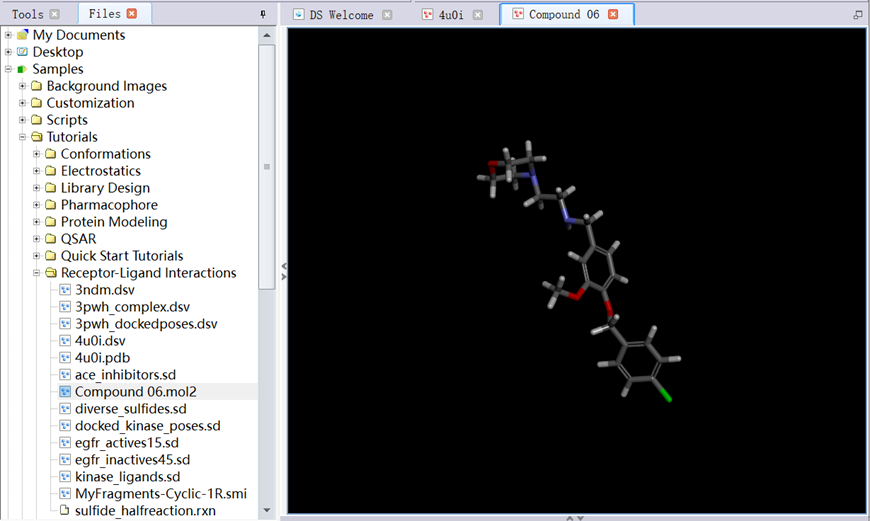Click the 4u0i.pdb file icon
Image resolution: width=870 pixels, height=521 pixels.
click(65, 358)
